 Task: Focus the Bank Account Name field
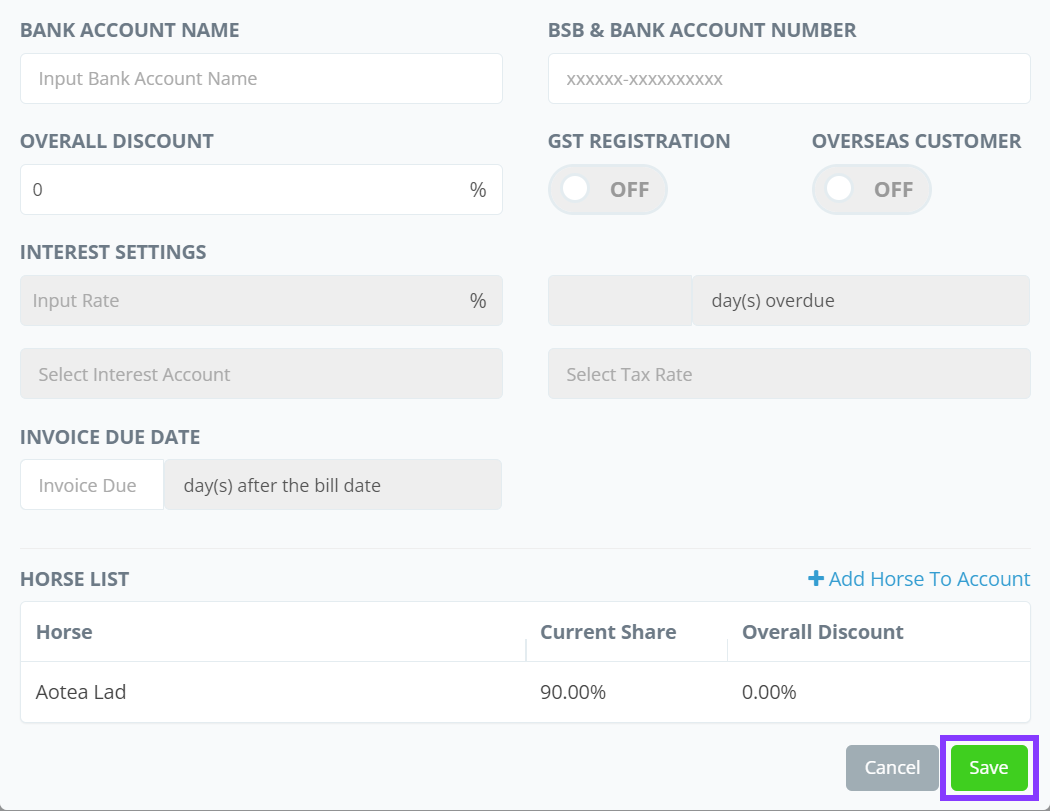[x=261, y=79]
